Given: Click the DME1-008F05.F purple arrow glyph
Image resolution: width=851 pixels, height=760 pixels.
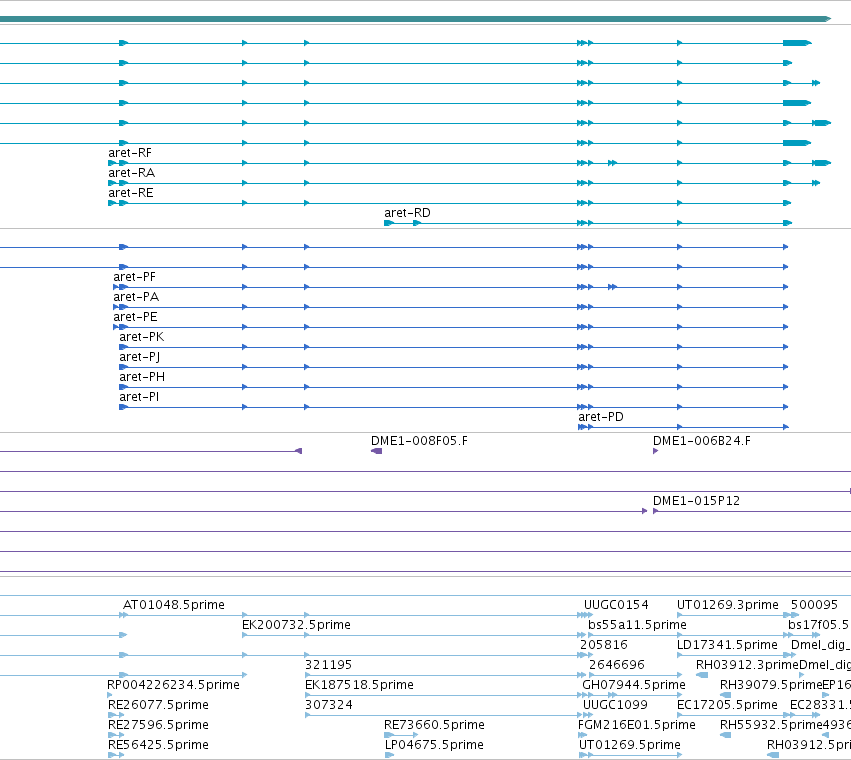Looking at the screenshot, I should click(376, 451).
